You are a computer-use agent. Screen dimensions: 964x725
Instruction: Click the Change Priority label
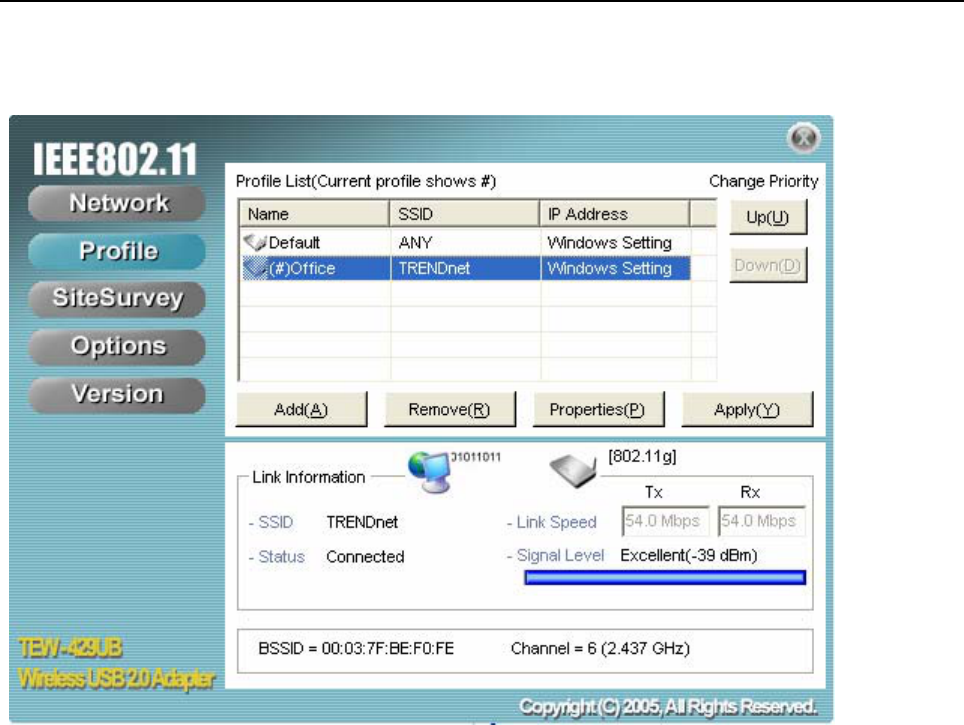pyautogui.click(x=764, y=181)
